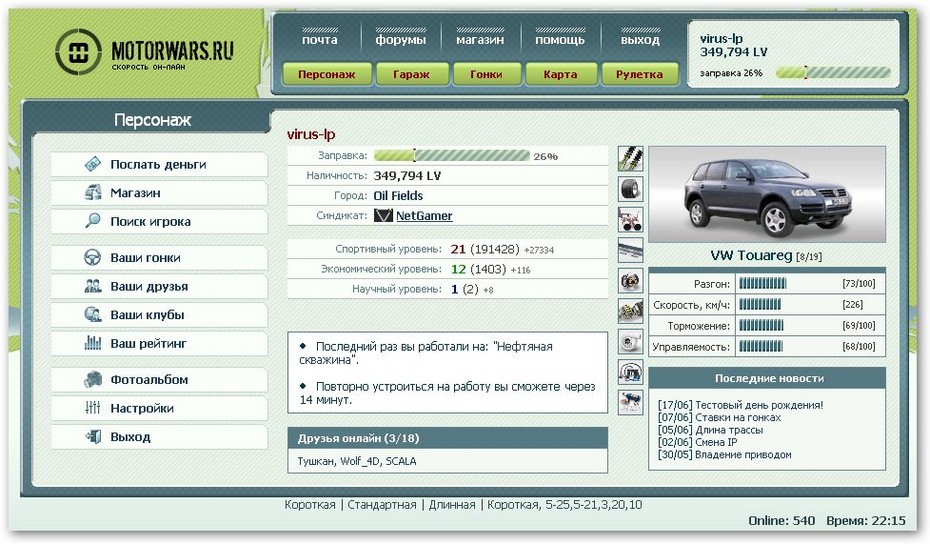Click friend name Wolf_4D in online list

pos(361,461)
